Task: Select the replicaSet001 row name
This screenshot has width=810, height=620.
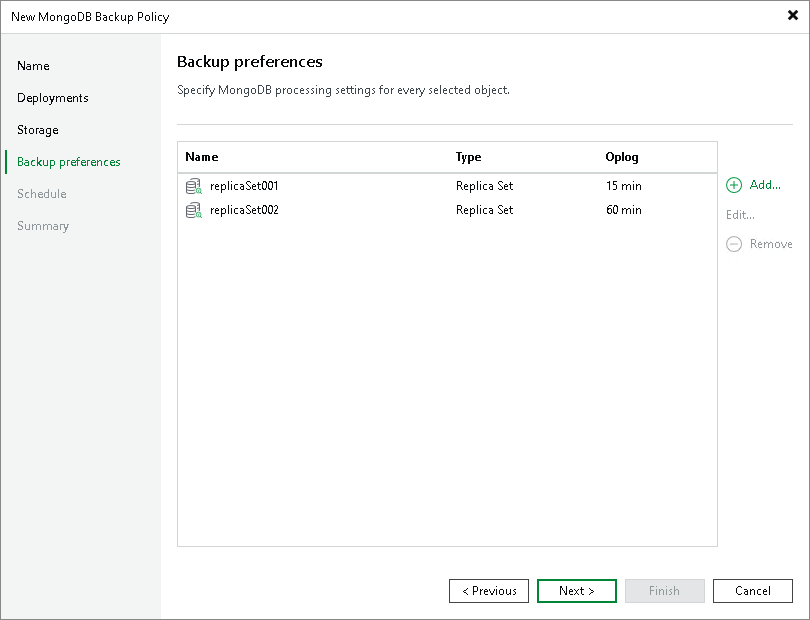Action: 244,186
